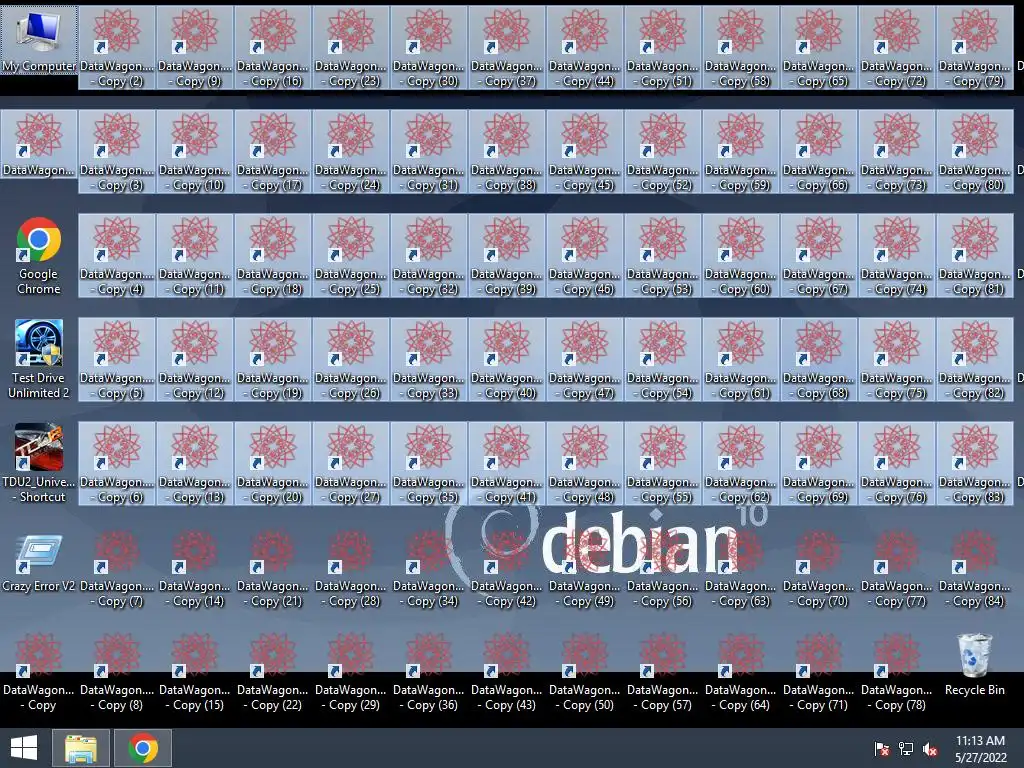
Task: Select DataWagon - Copy (74) shortcut
Action: (897, 256)
